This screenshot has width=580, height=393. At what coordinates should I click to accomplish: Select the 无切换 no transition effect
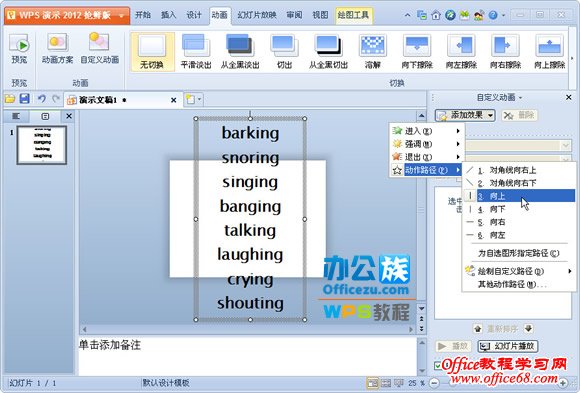pyautogui.click(x=152, y=52)
